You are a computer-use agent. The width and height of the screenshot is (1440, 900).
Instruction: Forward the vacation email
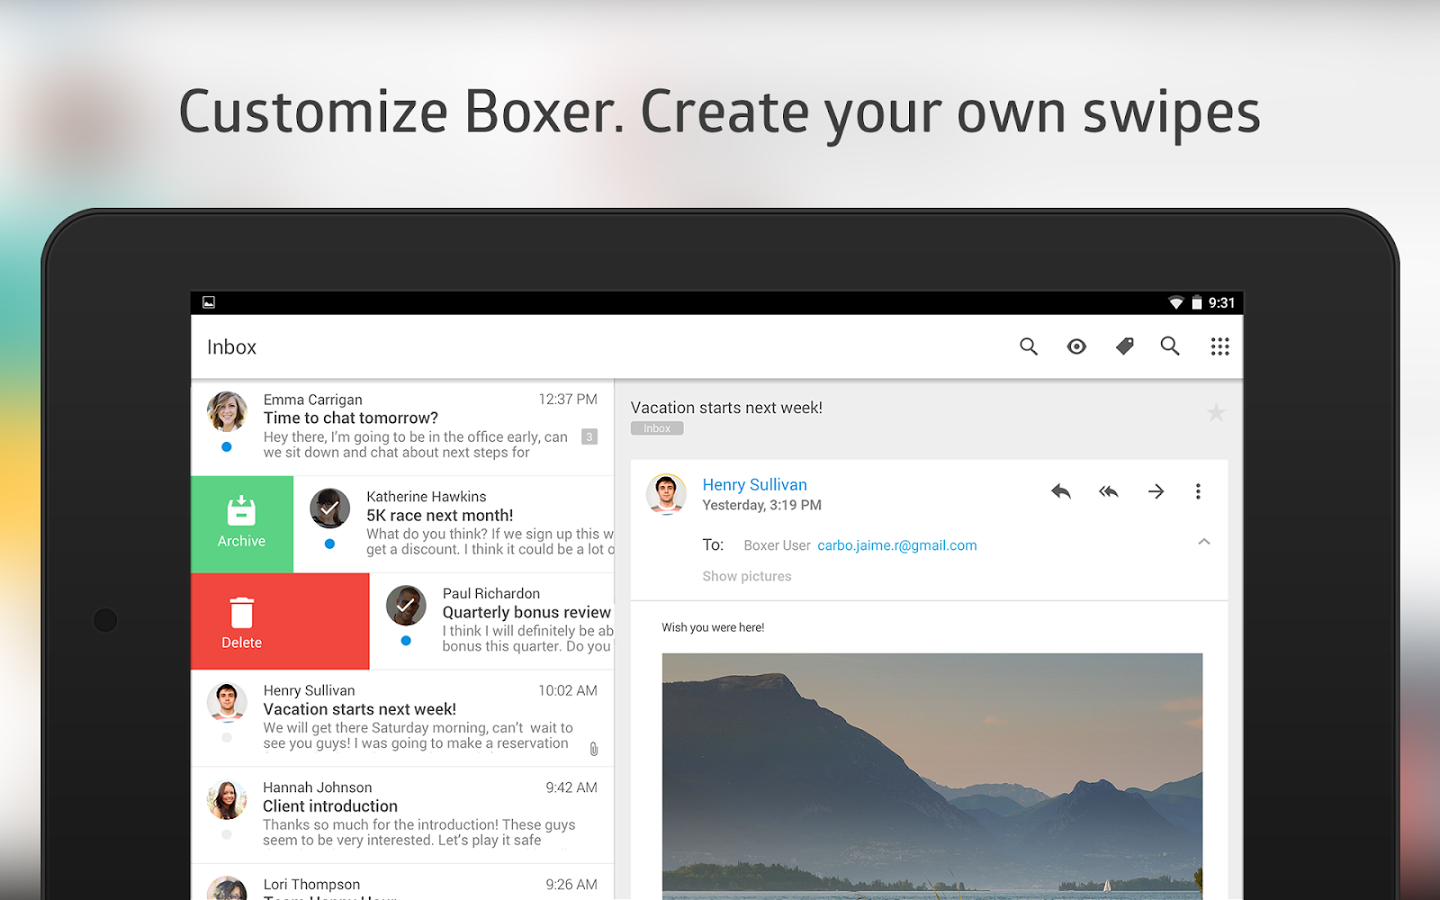coord(1155,491)
